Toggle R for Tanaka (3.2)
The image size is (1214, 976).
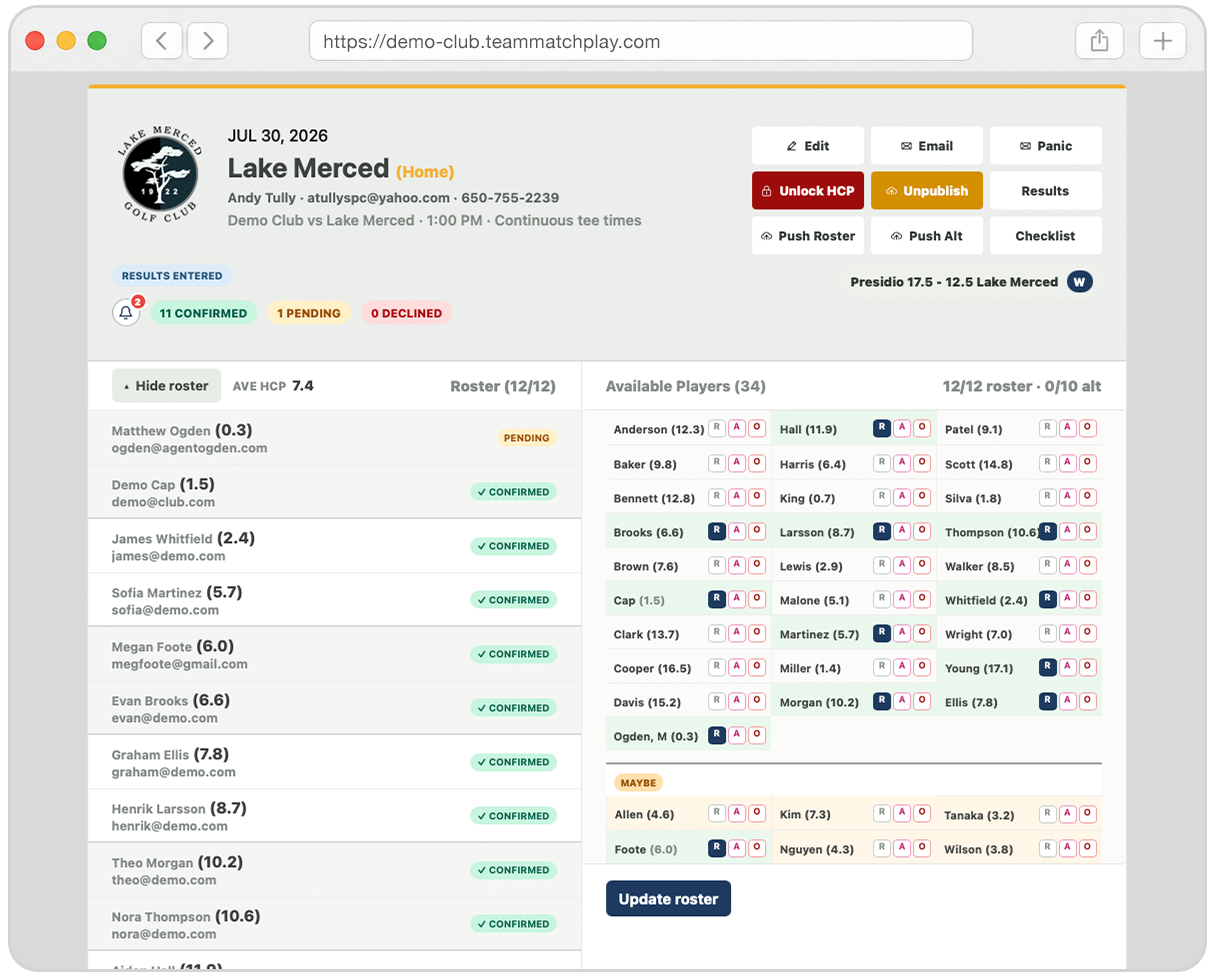(x=1048, y=814)
